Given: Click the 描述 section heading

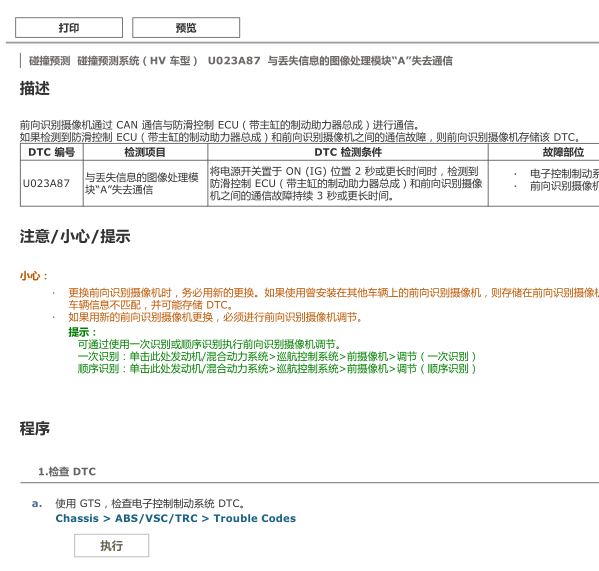Looking at the screenshot, I should point(35,88).
